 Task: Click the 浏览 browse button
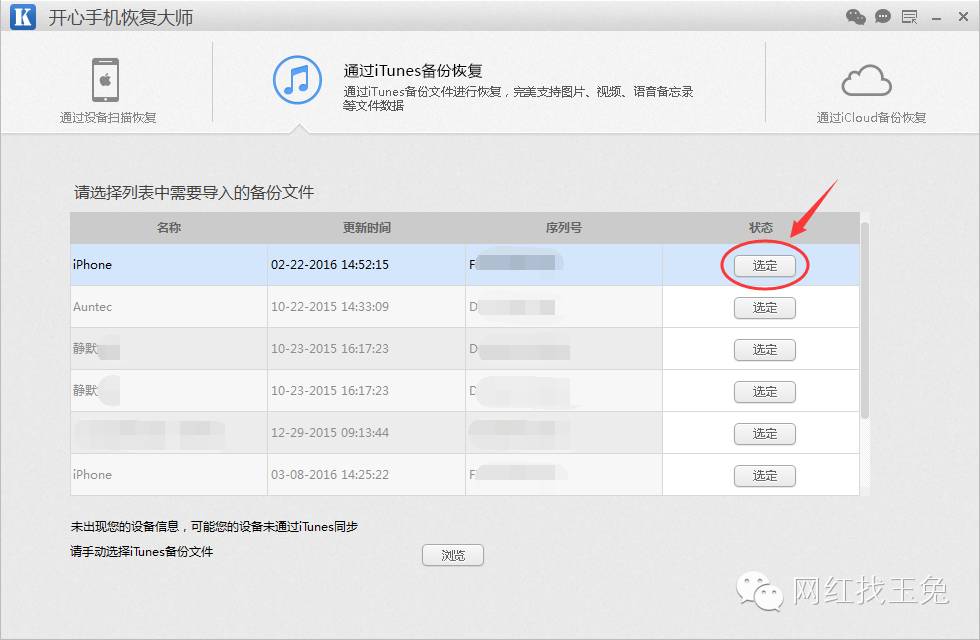coord(452,555)
